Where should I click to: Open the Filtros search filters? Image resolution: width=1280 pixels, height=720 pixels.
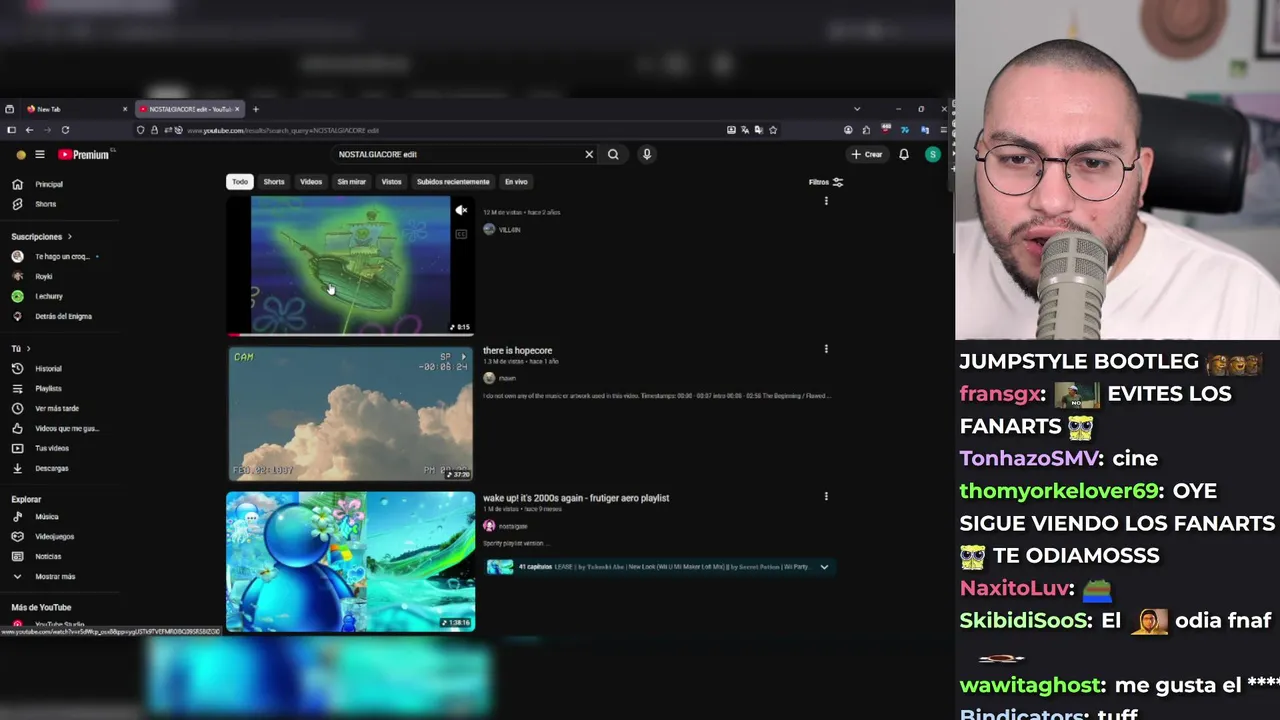coord(826,182)
